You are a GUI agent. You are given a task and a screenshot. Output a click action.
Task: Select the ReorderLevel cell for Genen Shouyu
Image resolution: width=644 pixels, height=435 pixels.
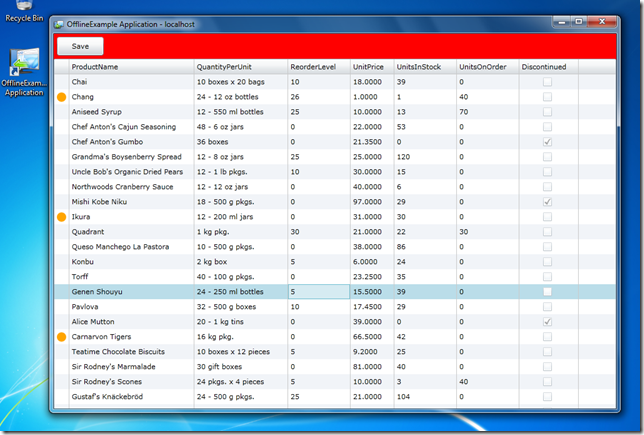[x=317, y=292]
